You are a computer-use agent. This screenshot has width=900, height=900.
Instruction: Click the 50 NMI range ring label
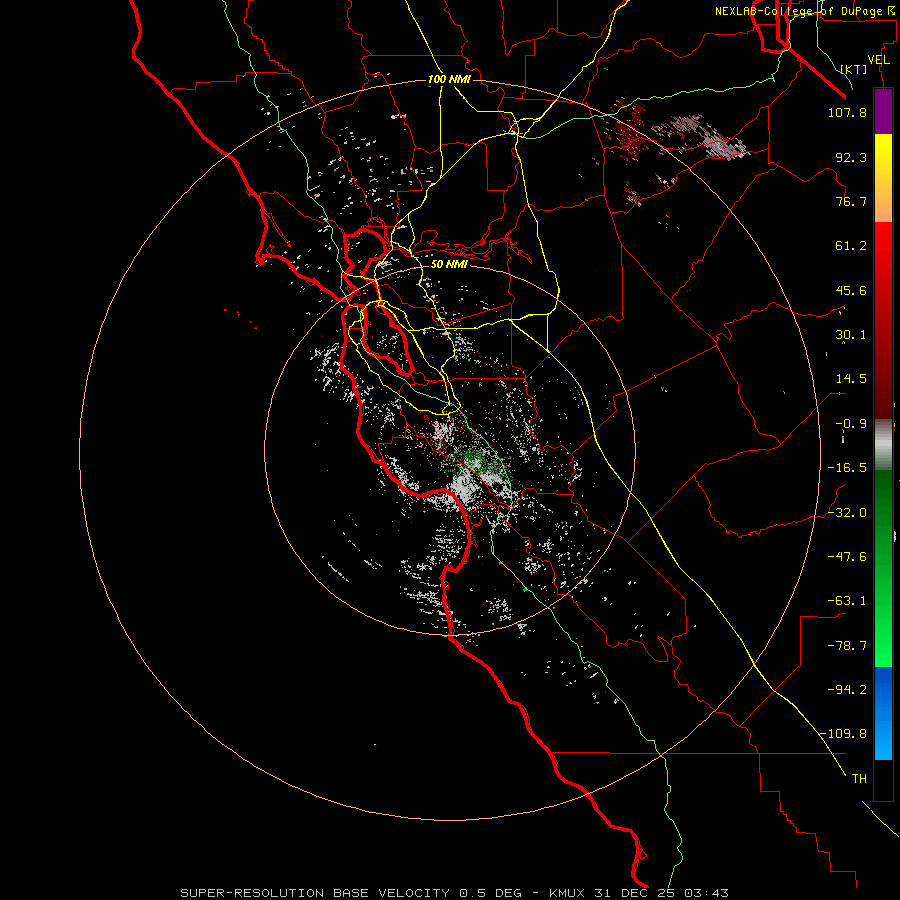coord(449,264)
